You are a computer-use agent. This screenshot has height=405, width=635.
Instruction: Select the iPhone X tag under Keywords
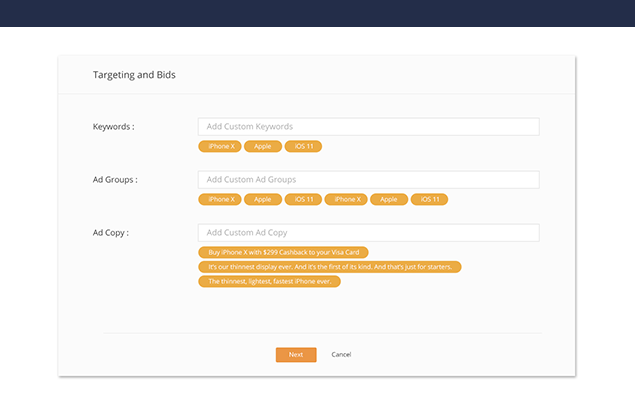pos(220,146)
